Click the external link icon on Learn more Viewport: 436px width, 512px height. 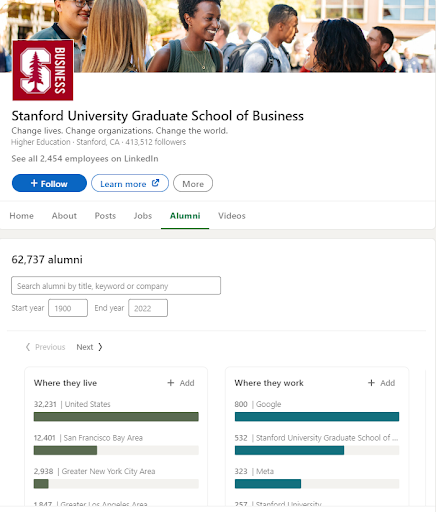[155, 183]
